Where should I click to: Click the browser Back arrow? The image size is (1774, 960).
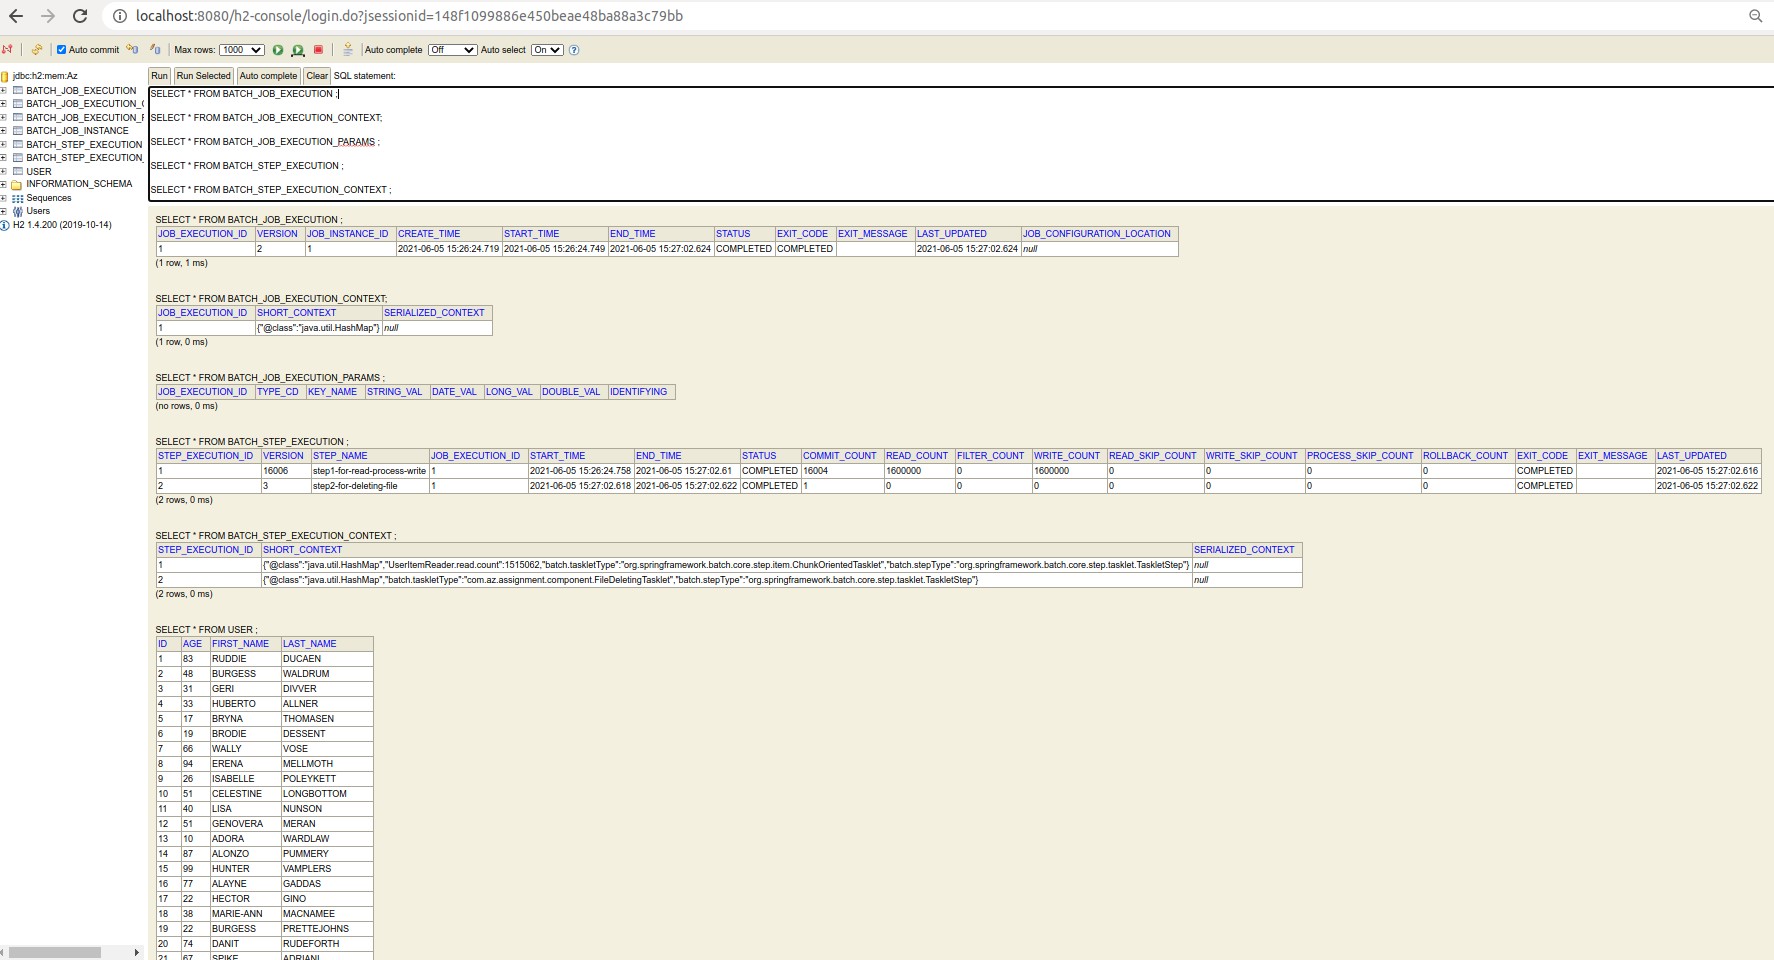[16, 16]
